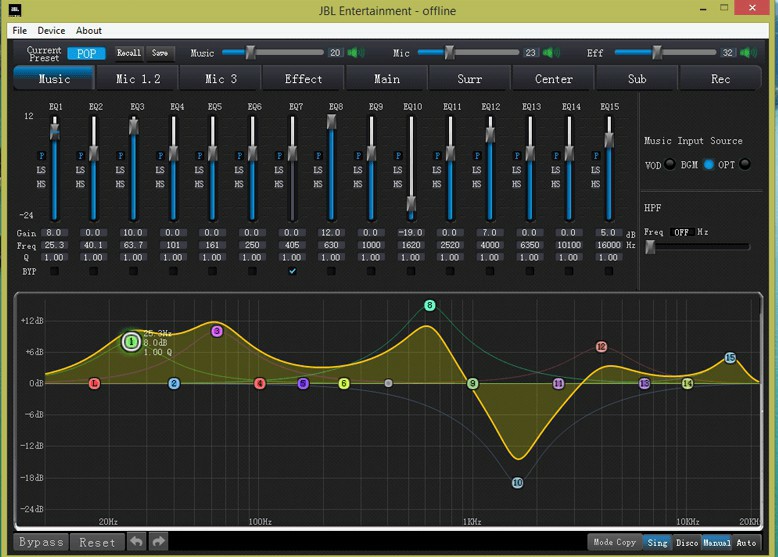The height and width of the screenshot is (557, 778).
Task: Enable the BYP bypass checkbox for EQ1
Action: click(x=55, y=271)
